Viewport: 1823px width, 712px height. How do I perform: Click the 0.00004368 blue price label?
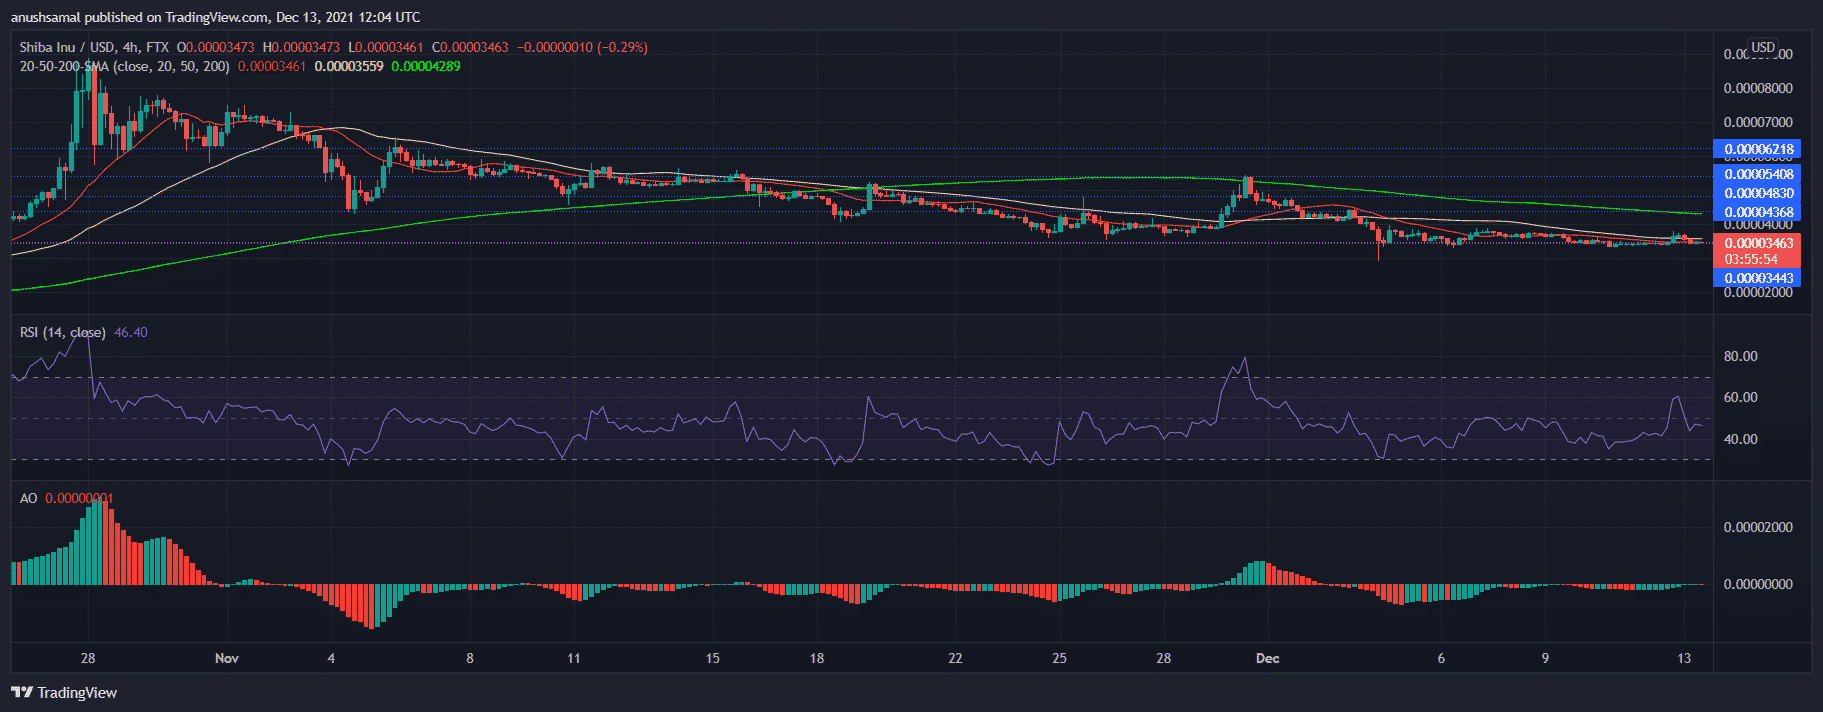(x=1757, y=212)
